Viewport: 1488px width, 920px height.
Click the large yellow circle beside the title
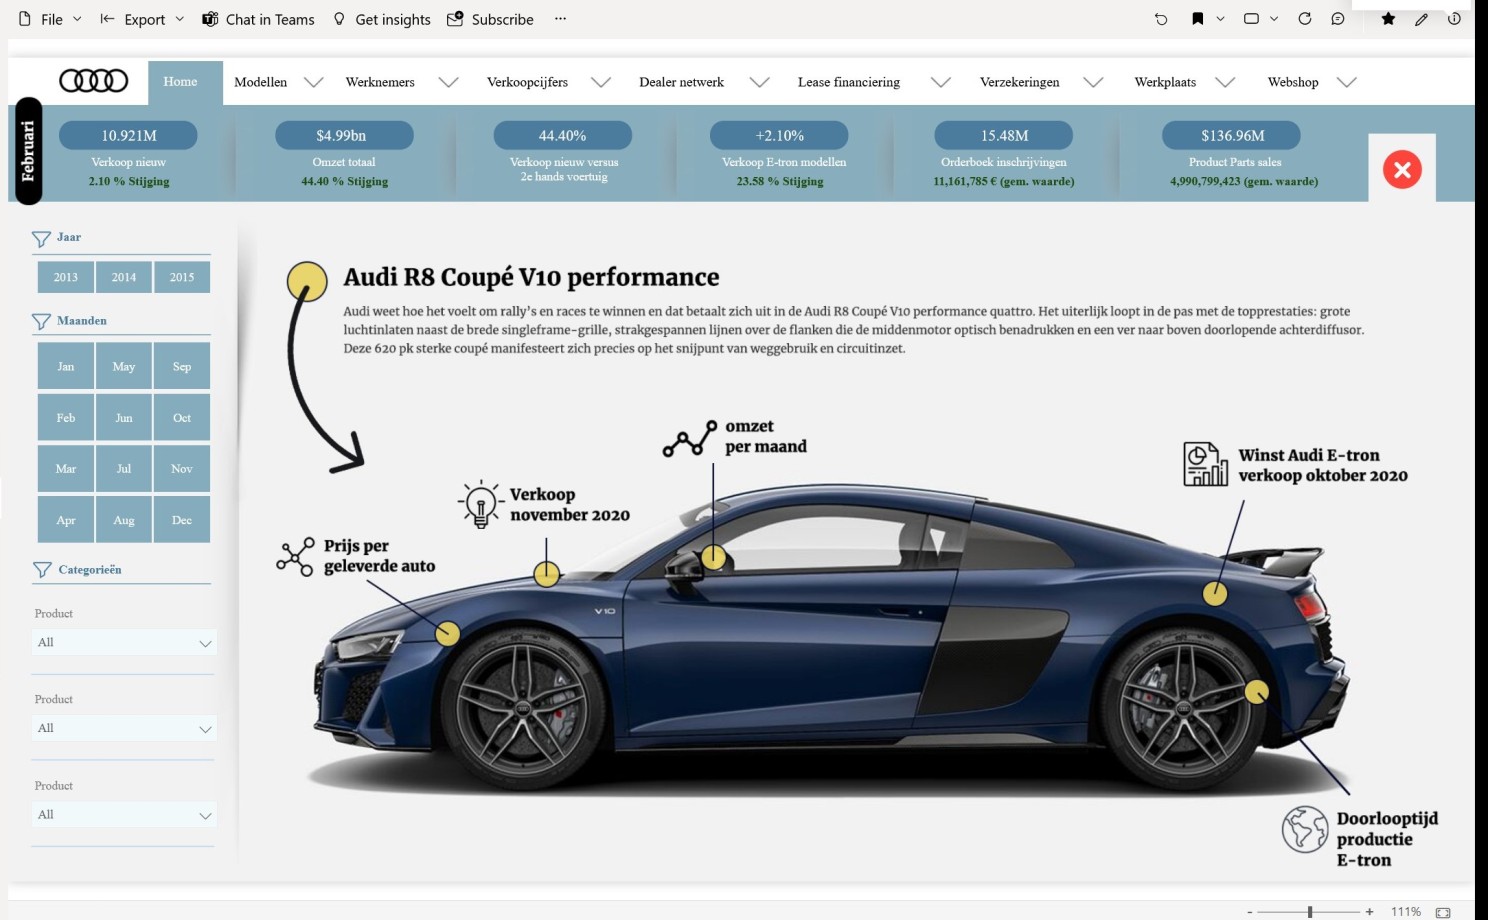[x=307, y=282]
